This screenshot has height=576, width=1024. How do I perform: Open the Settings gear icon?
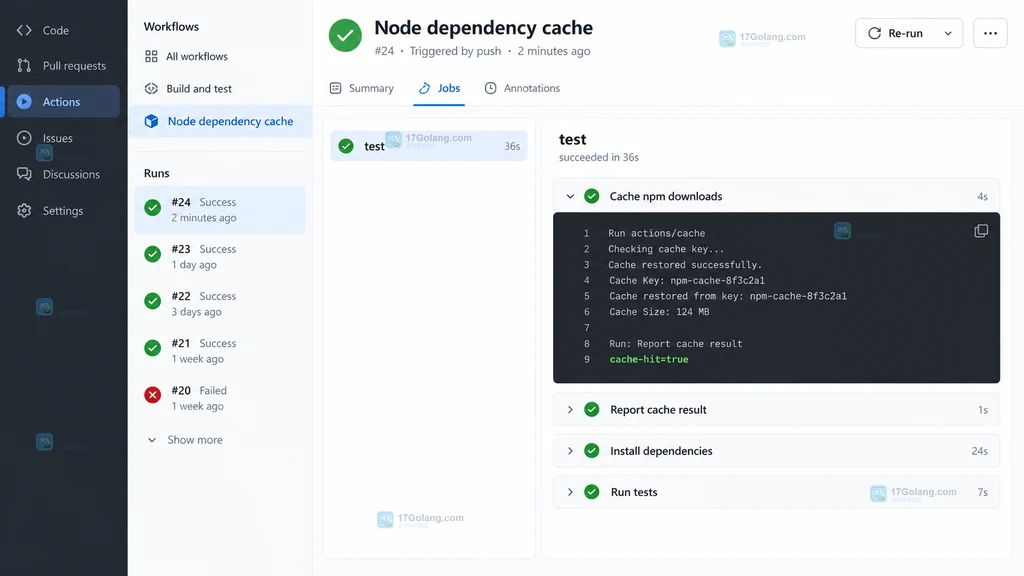pos(24,210)
